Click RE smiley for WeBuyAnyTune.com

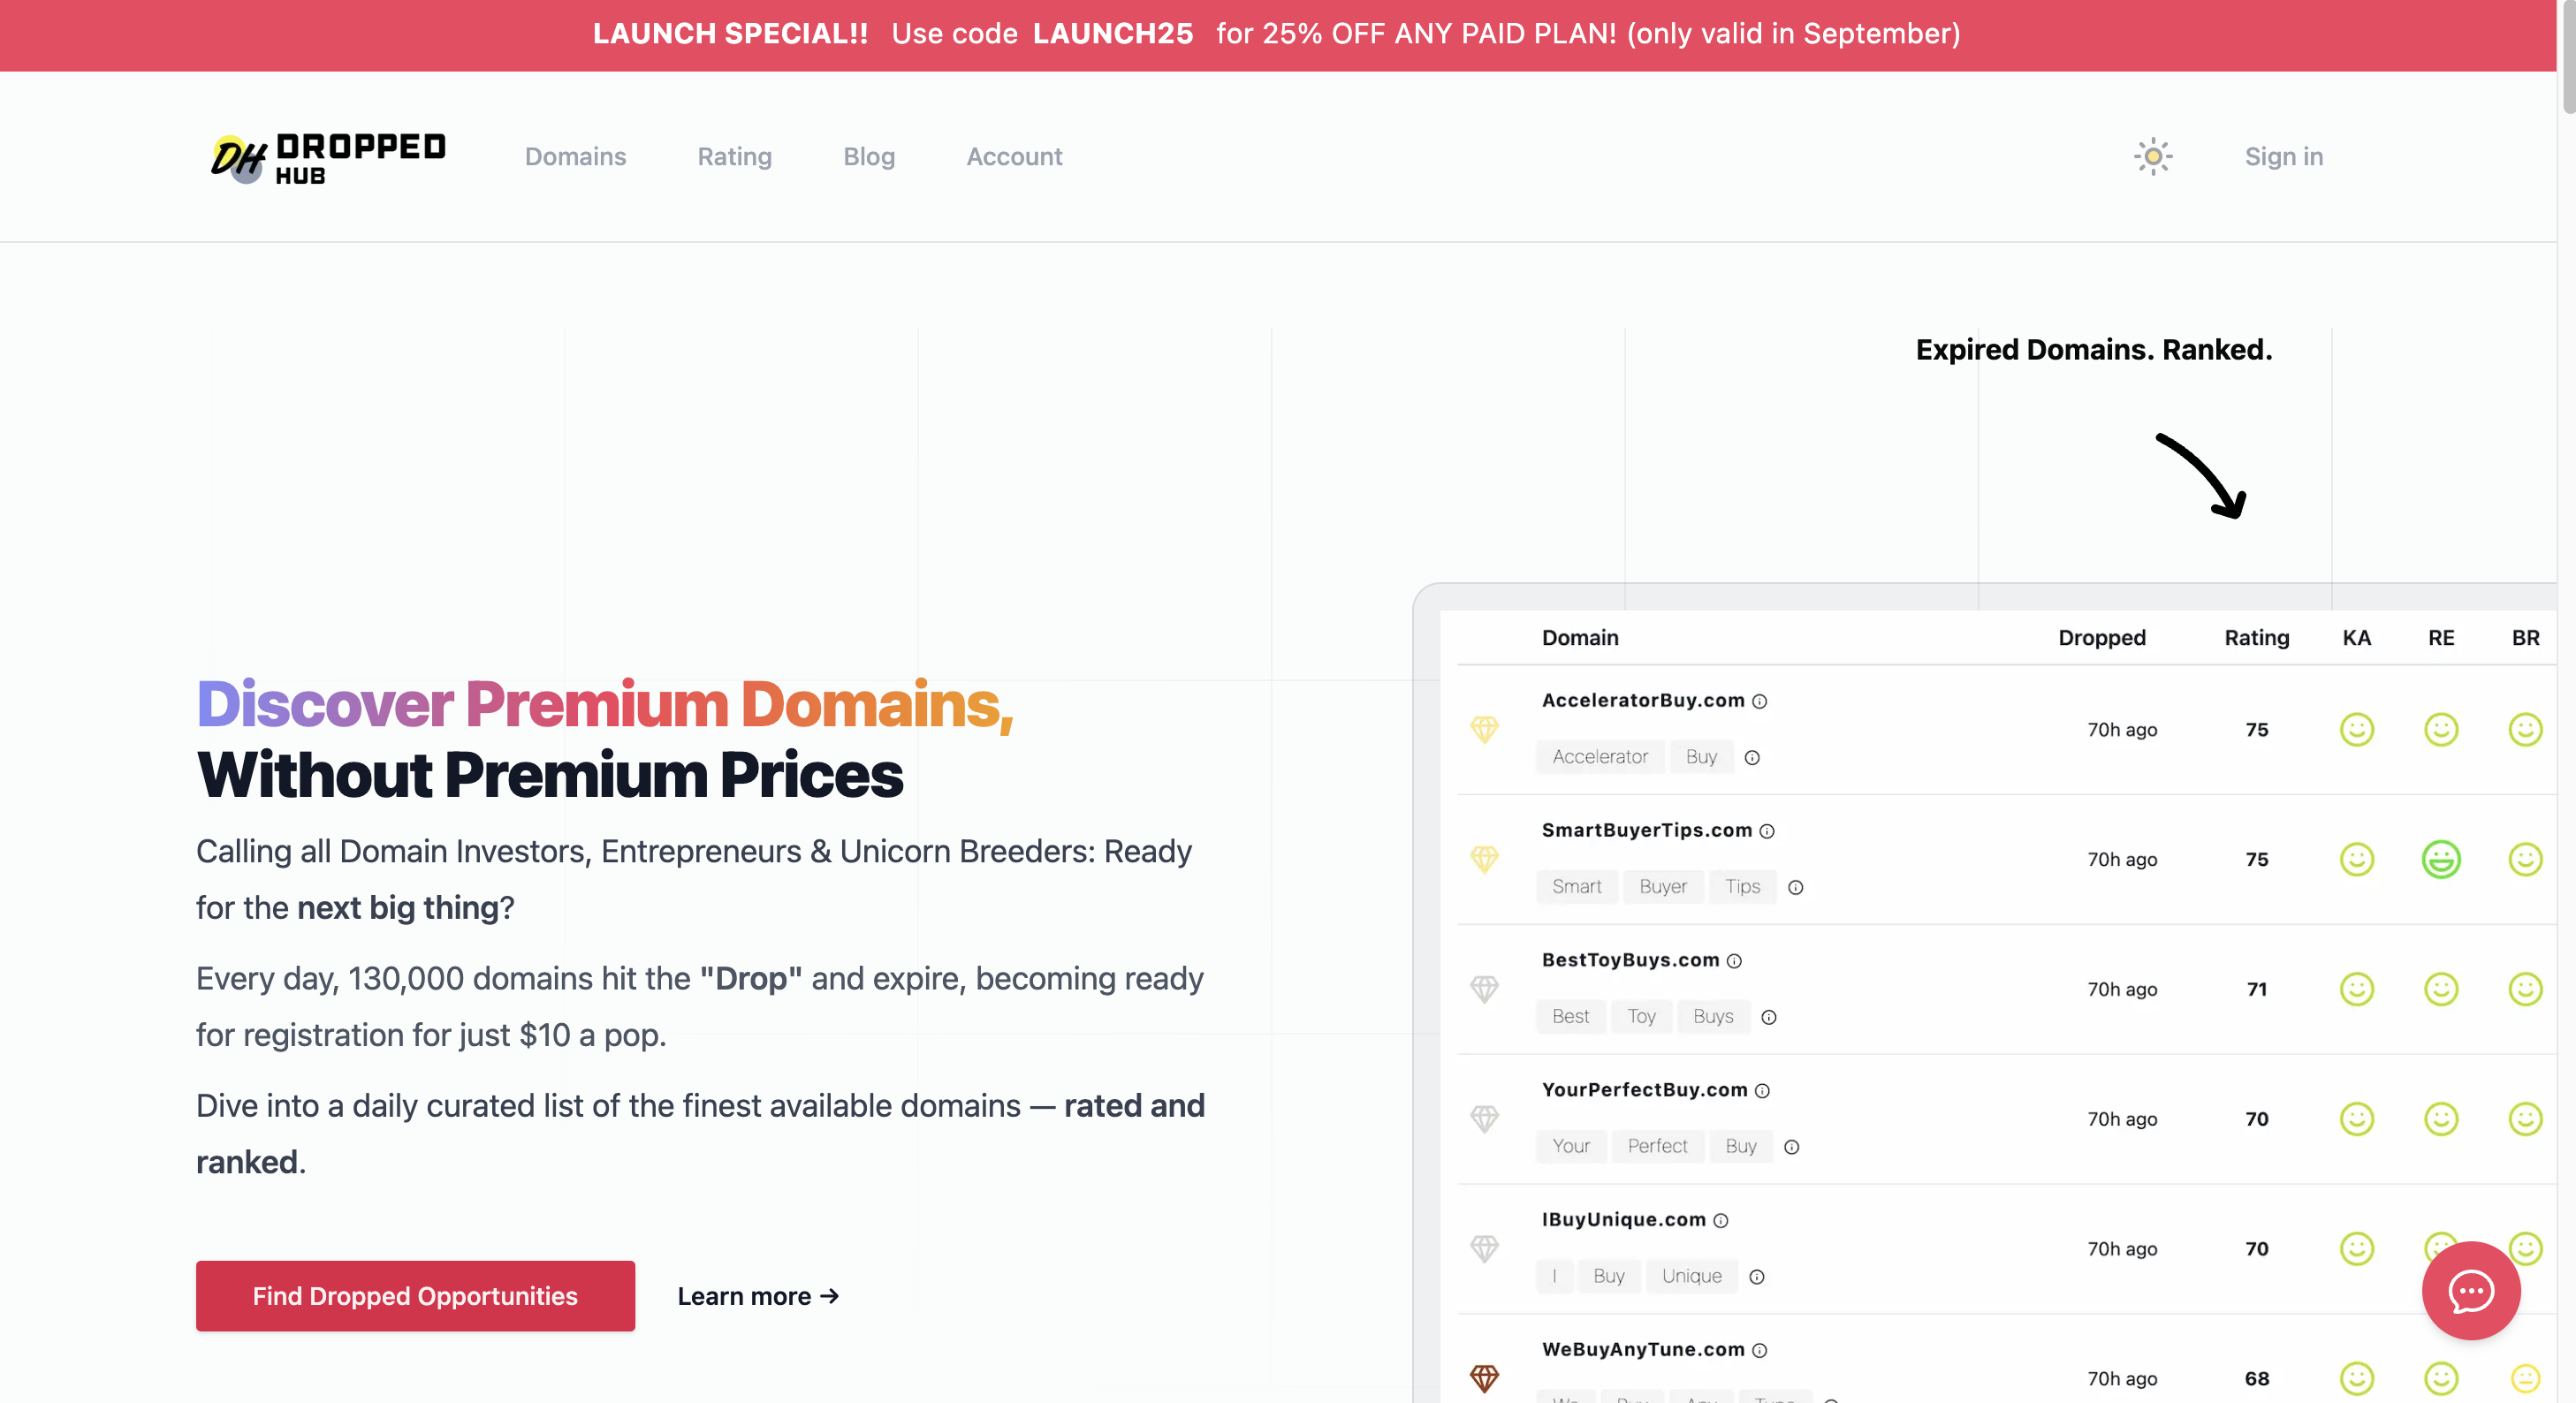coord(2441,1379)
